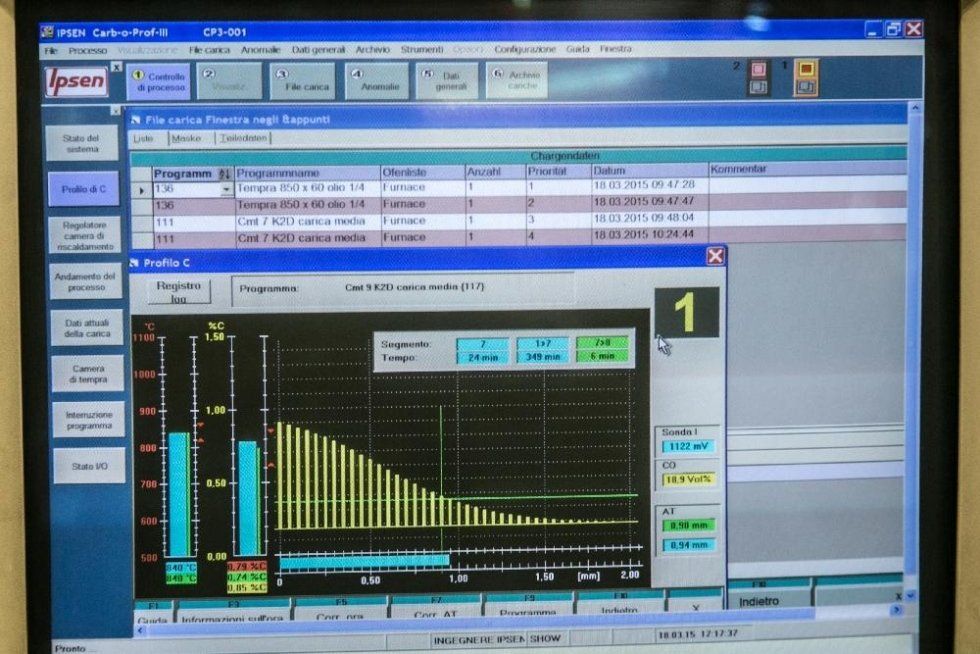Open Dati generali toolbar button number 5
The image size is (980, 654).
(x=446, y=81)
